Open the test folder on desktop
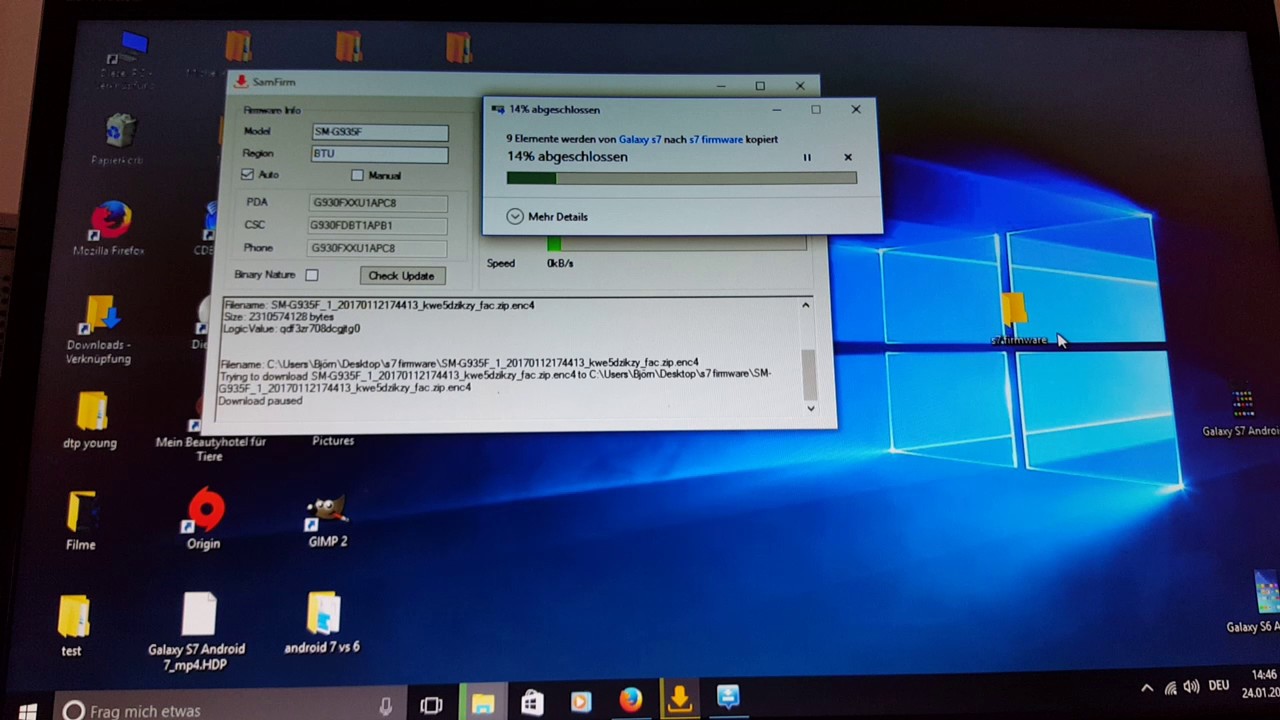Screen dimensions: 1280x720 coord(72,626)
